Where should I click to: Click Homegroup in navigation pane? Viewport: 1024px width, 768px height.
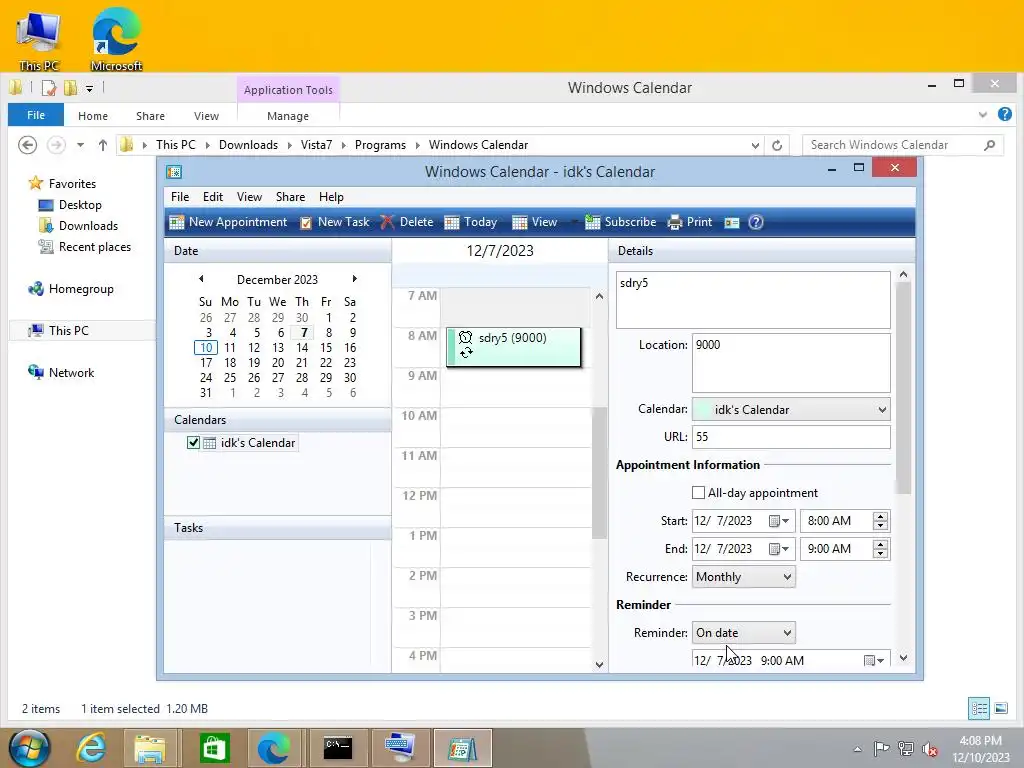[x=81, y=289]
